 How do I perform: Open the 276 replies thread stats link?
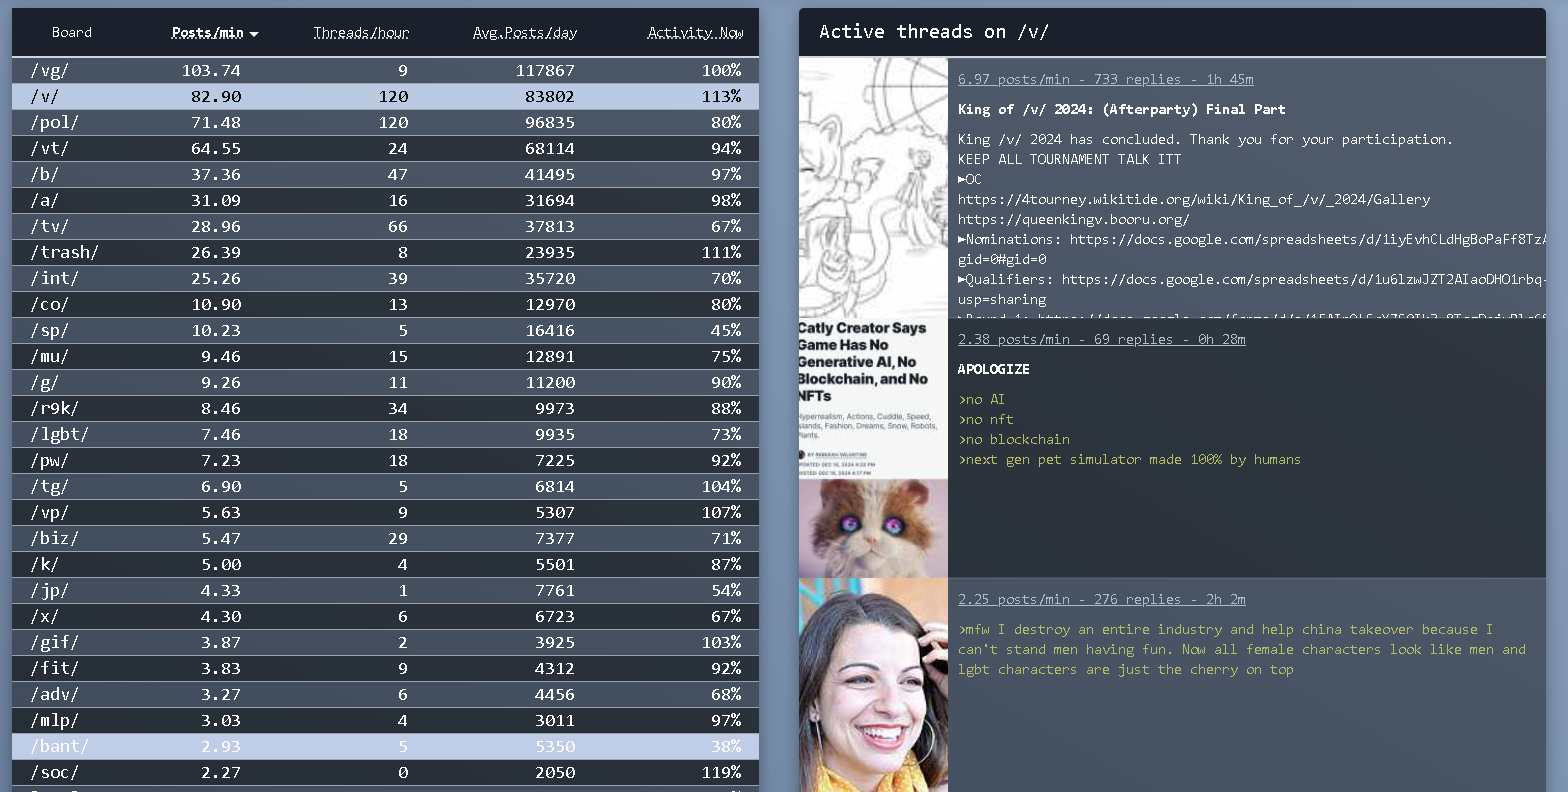pos(1101,600)
